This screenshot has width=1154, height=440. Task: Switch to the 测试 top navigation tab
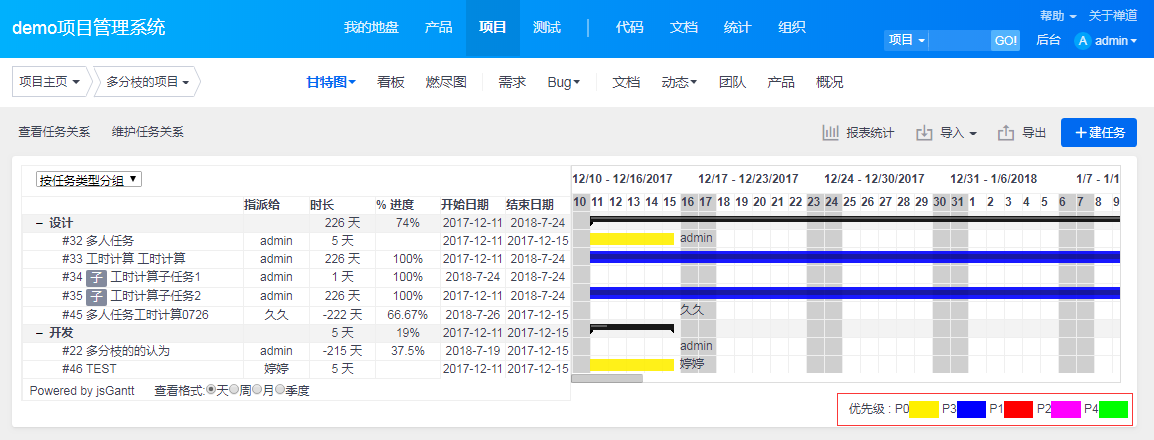546,28
